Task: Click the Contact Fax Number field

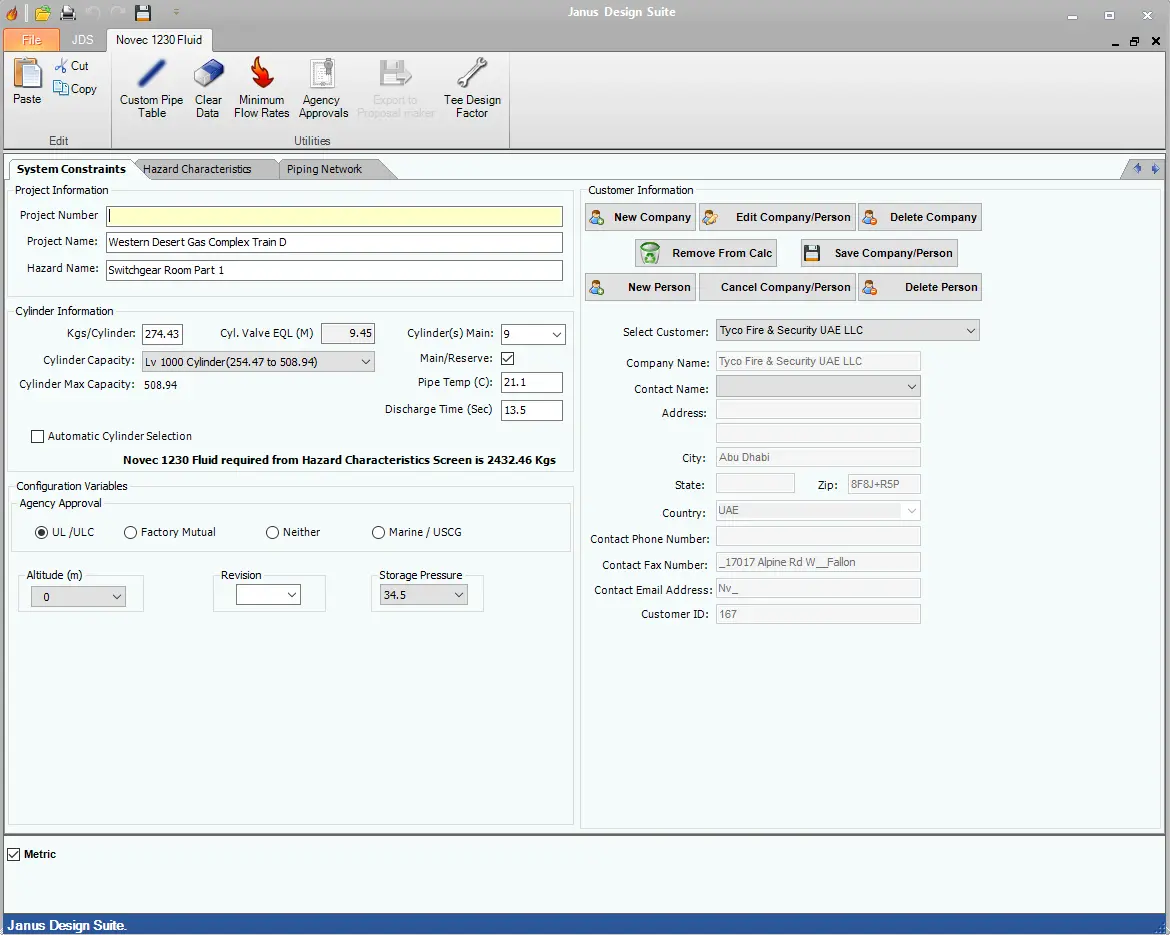Action: 818,563
